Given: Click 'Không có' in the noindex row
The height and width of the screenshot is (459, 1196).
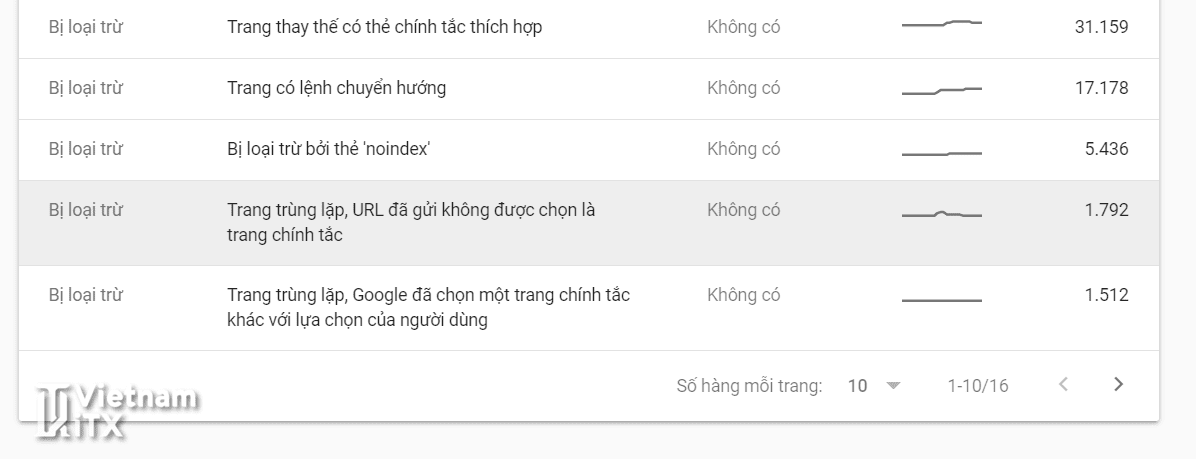Looking at the screenshot, I should coord(743,149).
